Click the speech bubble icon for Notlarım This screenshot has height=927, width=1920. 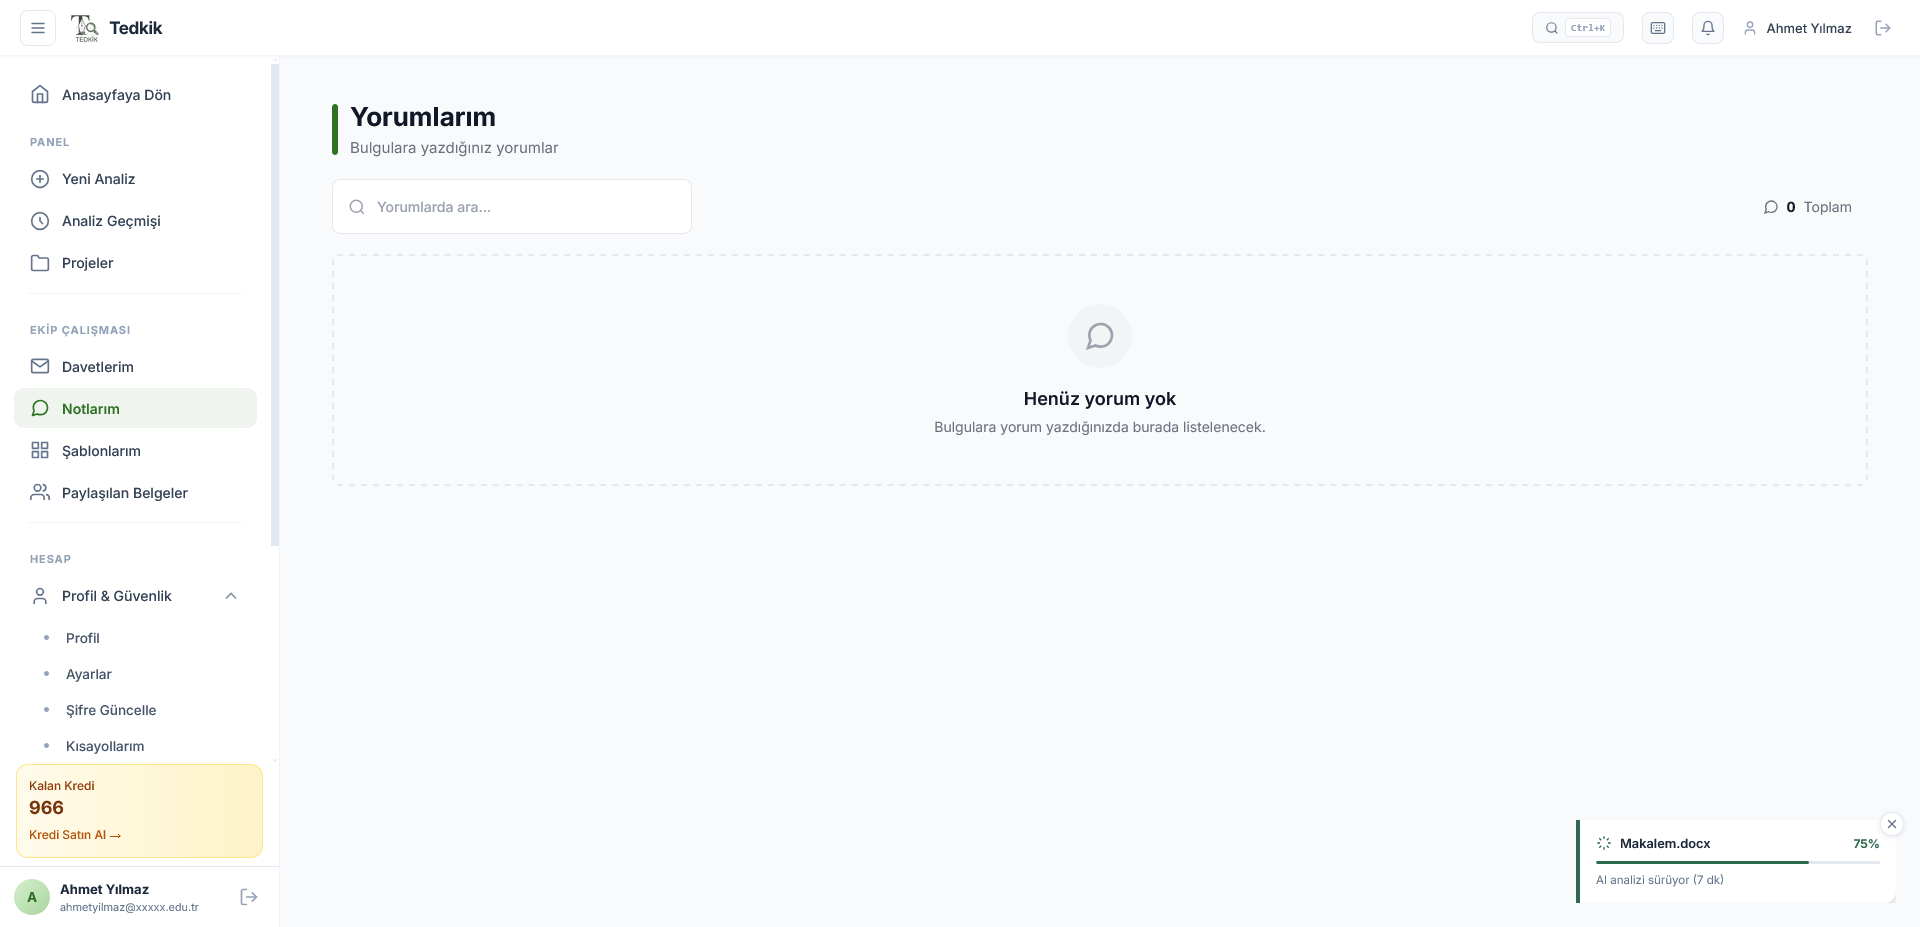tap(40, 409)
